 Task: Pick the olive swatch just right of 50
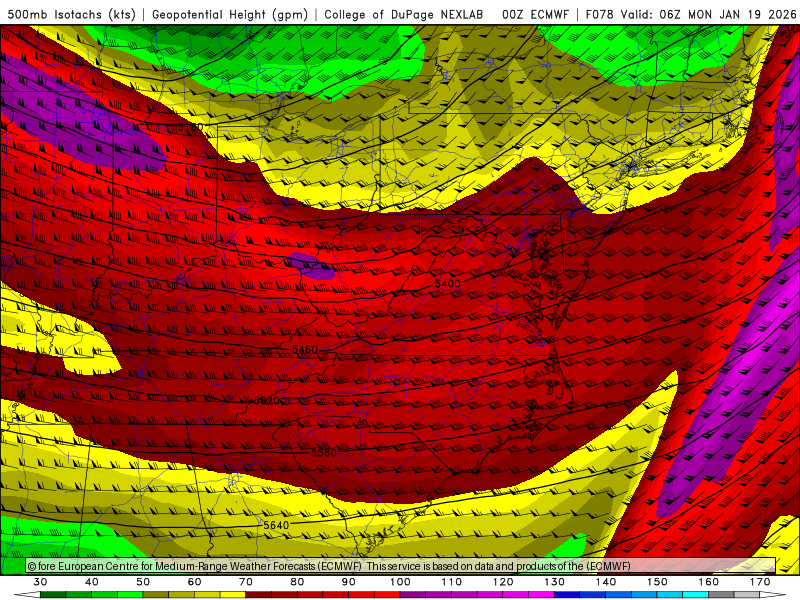[x=156, y=595]
